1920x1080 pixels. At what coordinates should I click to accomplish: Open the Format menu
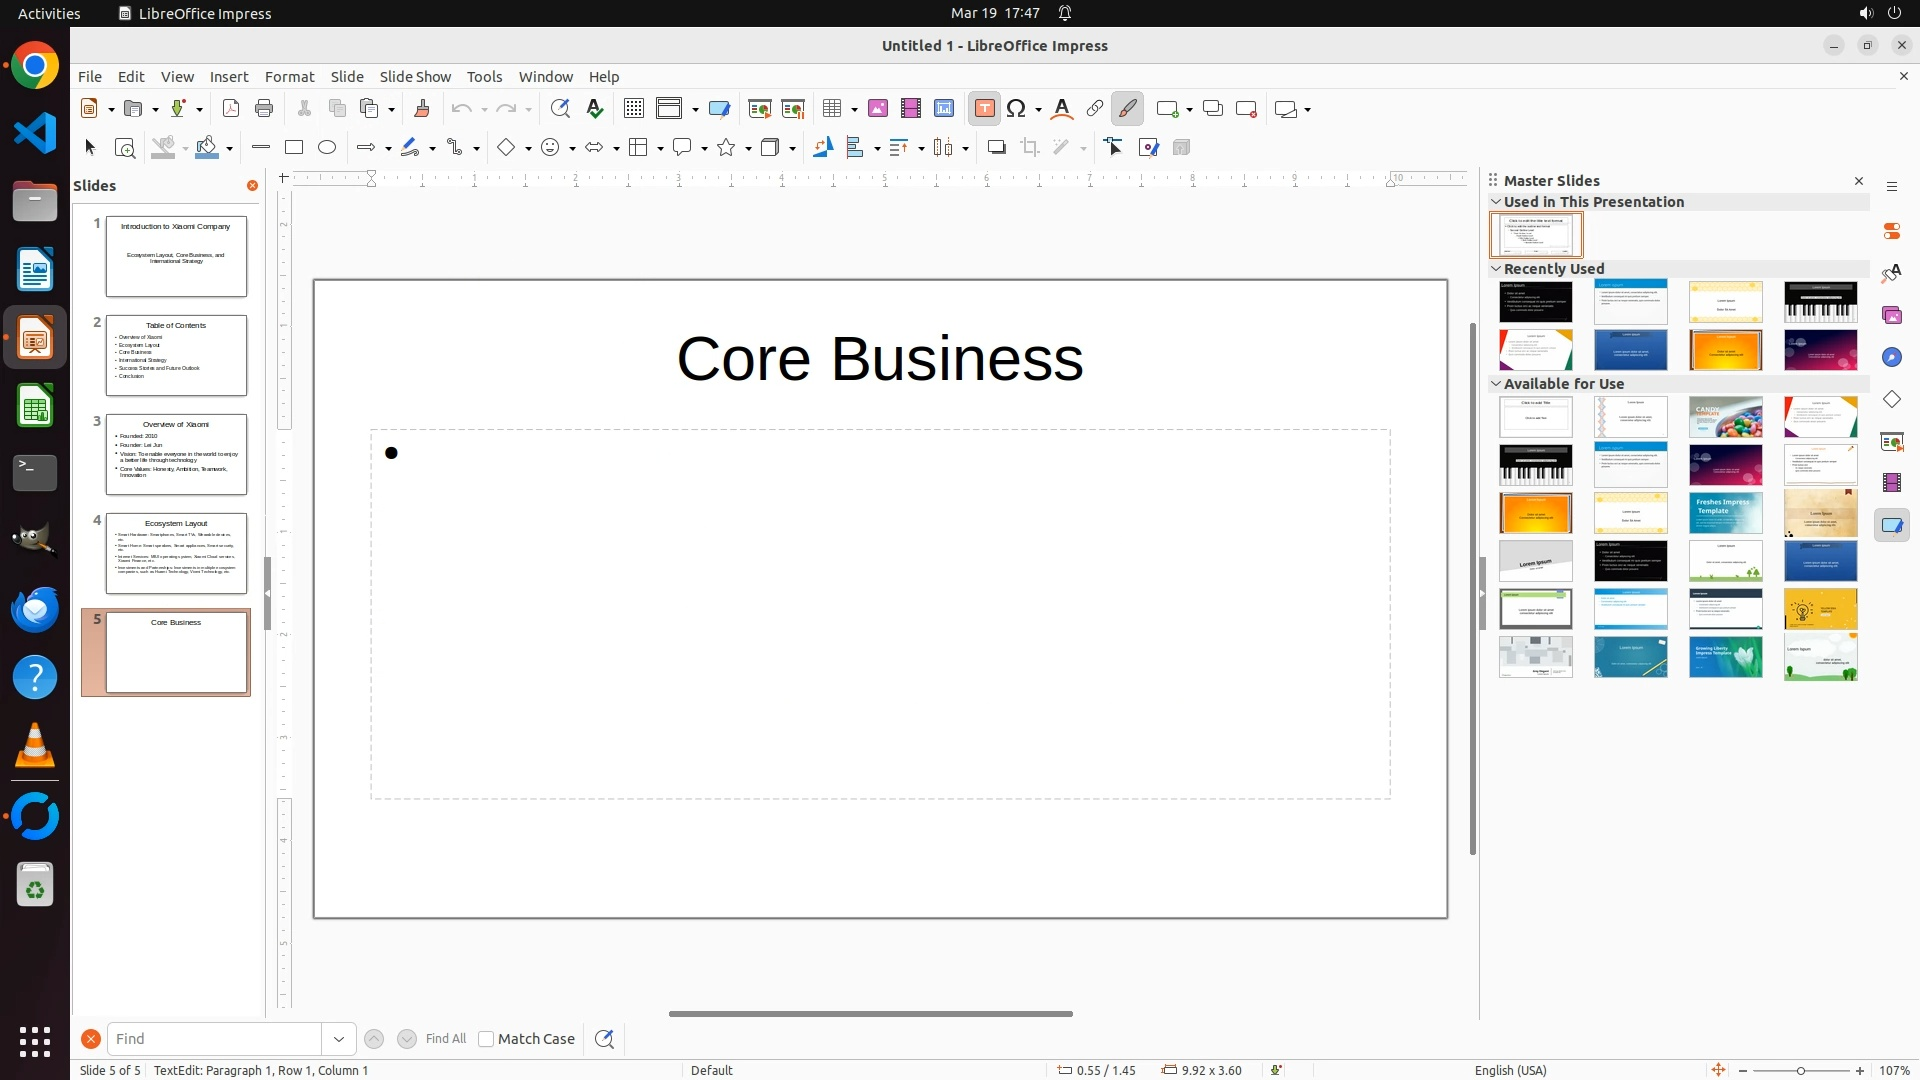click(x=289, y=77)
